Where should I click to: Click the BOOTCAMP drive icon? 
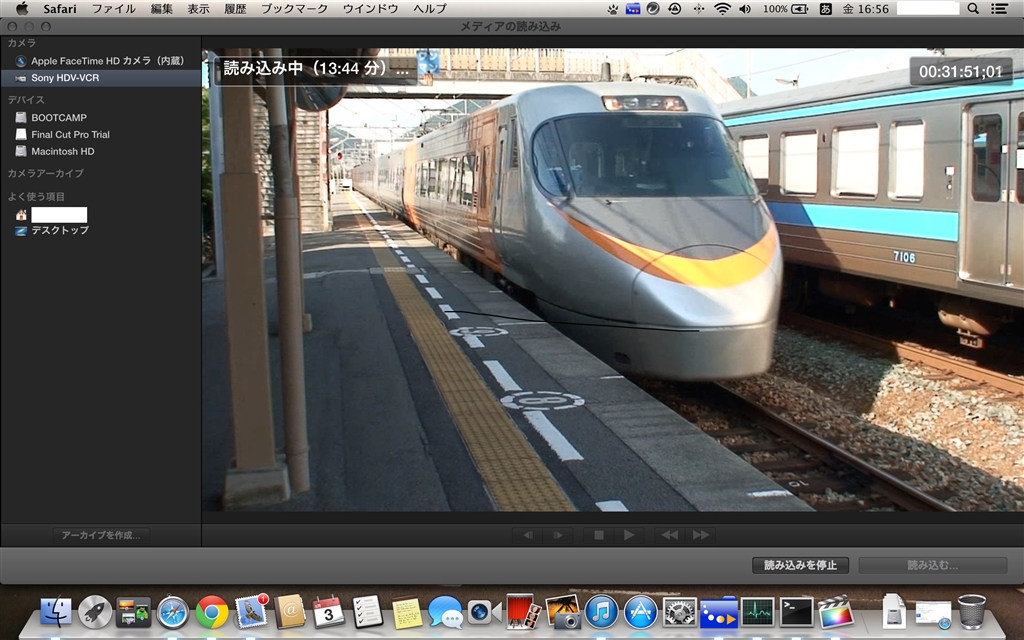point(21,118)
